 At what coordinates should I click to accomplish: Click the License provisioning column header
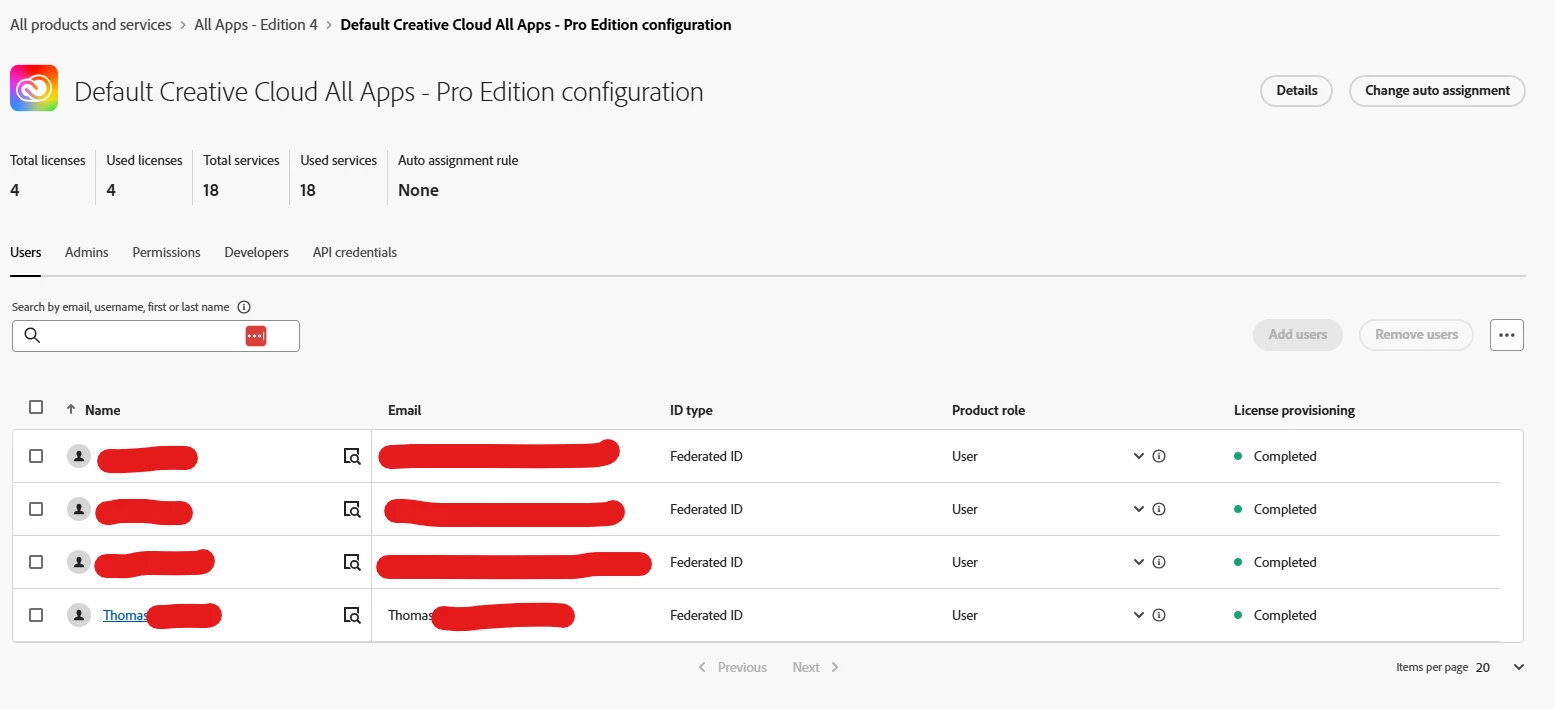1294,410
